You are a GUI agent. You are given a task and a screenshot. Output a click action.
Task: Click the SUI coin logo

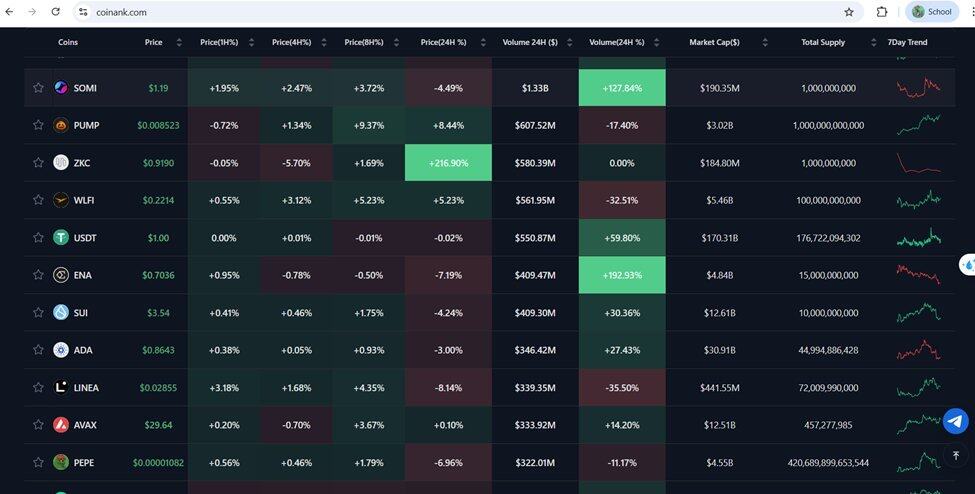(x=61, y=312)
